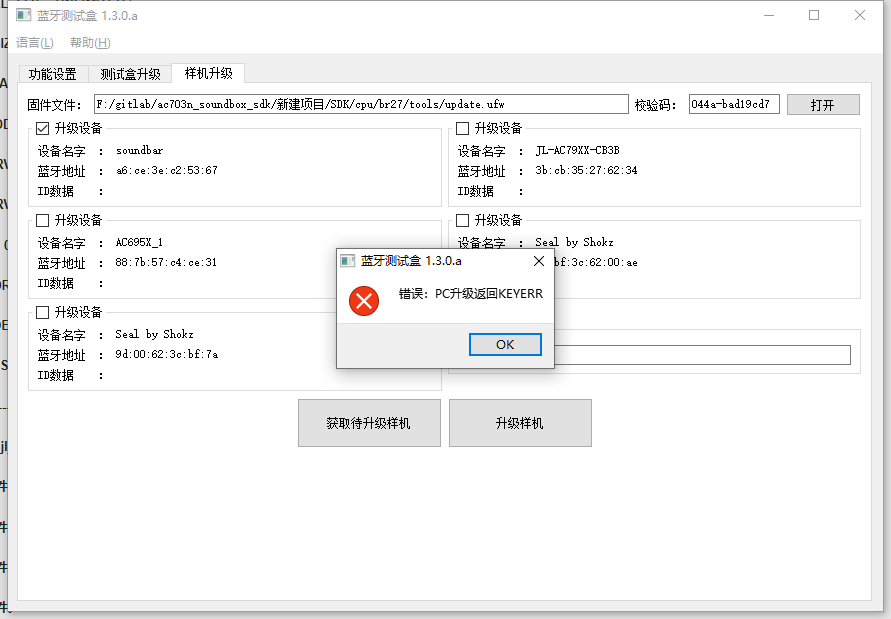
Task: Focus the 校验码 input field
Action: point(734,104)
